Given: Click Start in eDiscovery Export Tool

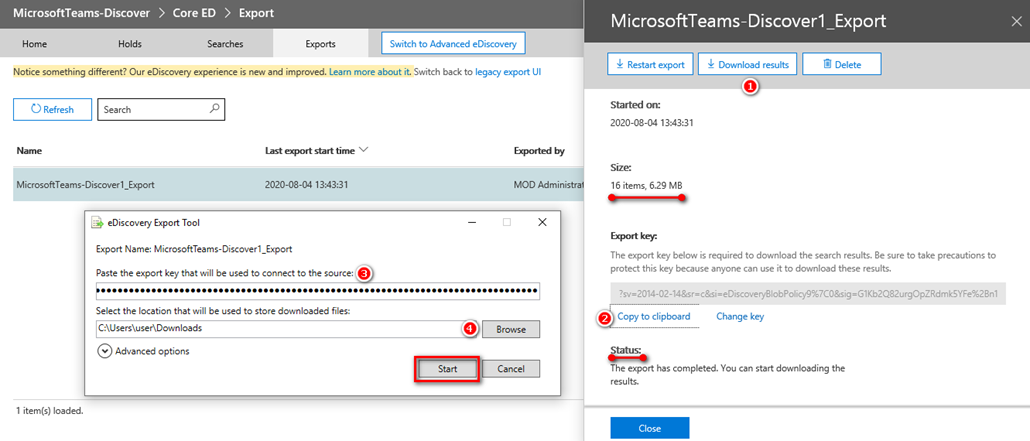Looking at the screenshot, I should (x=447, y=369).
